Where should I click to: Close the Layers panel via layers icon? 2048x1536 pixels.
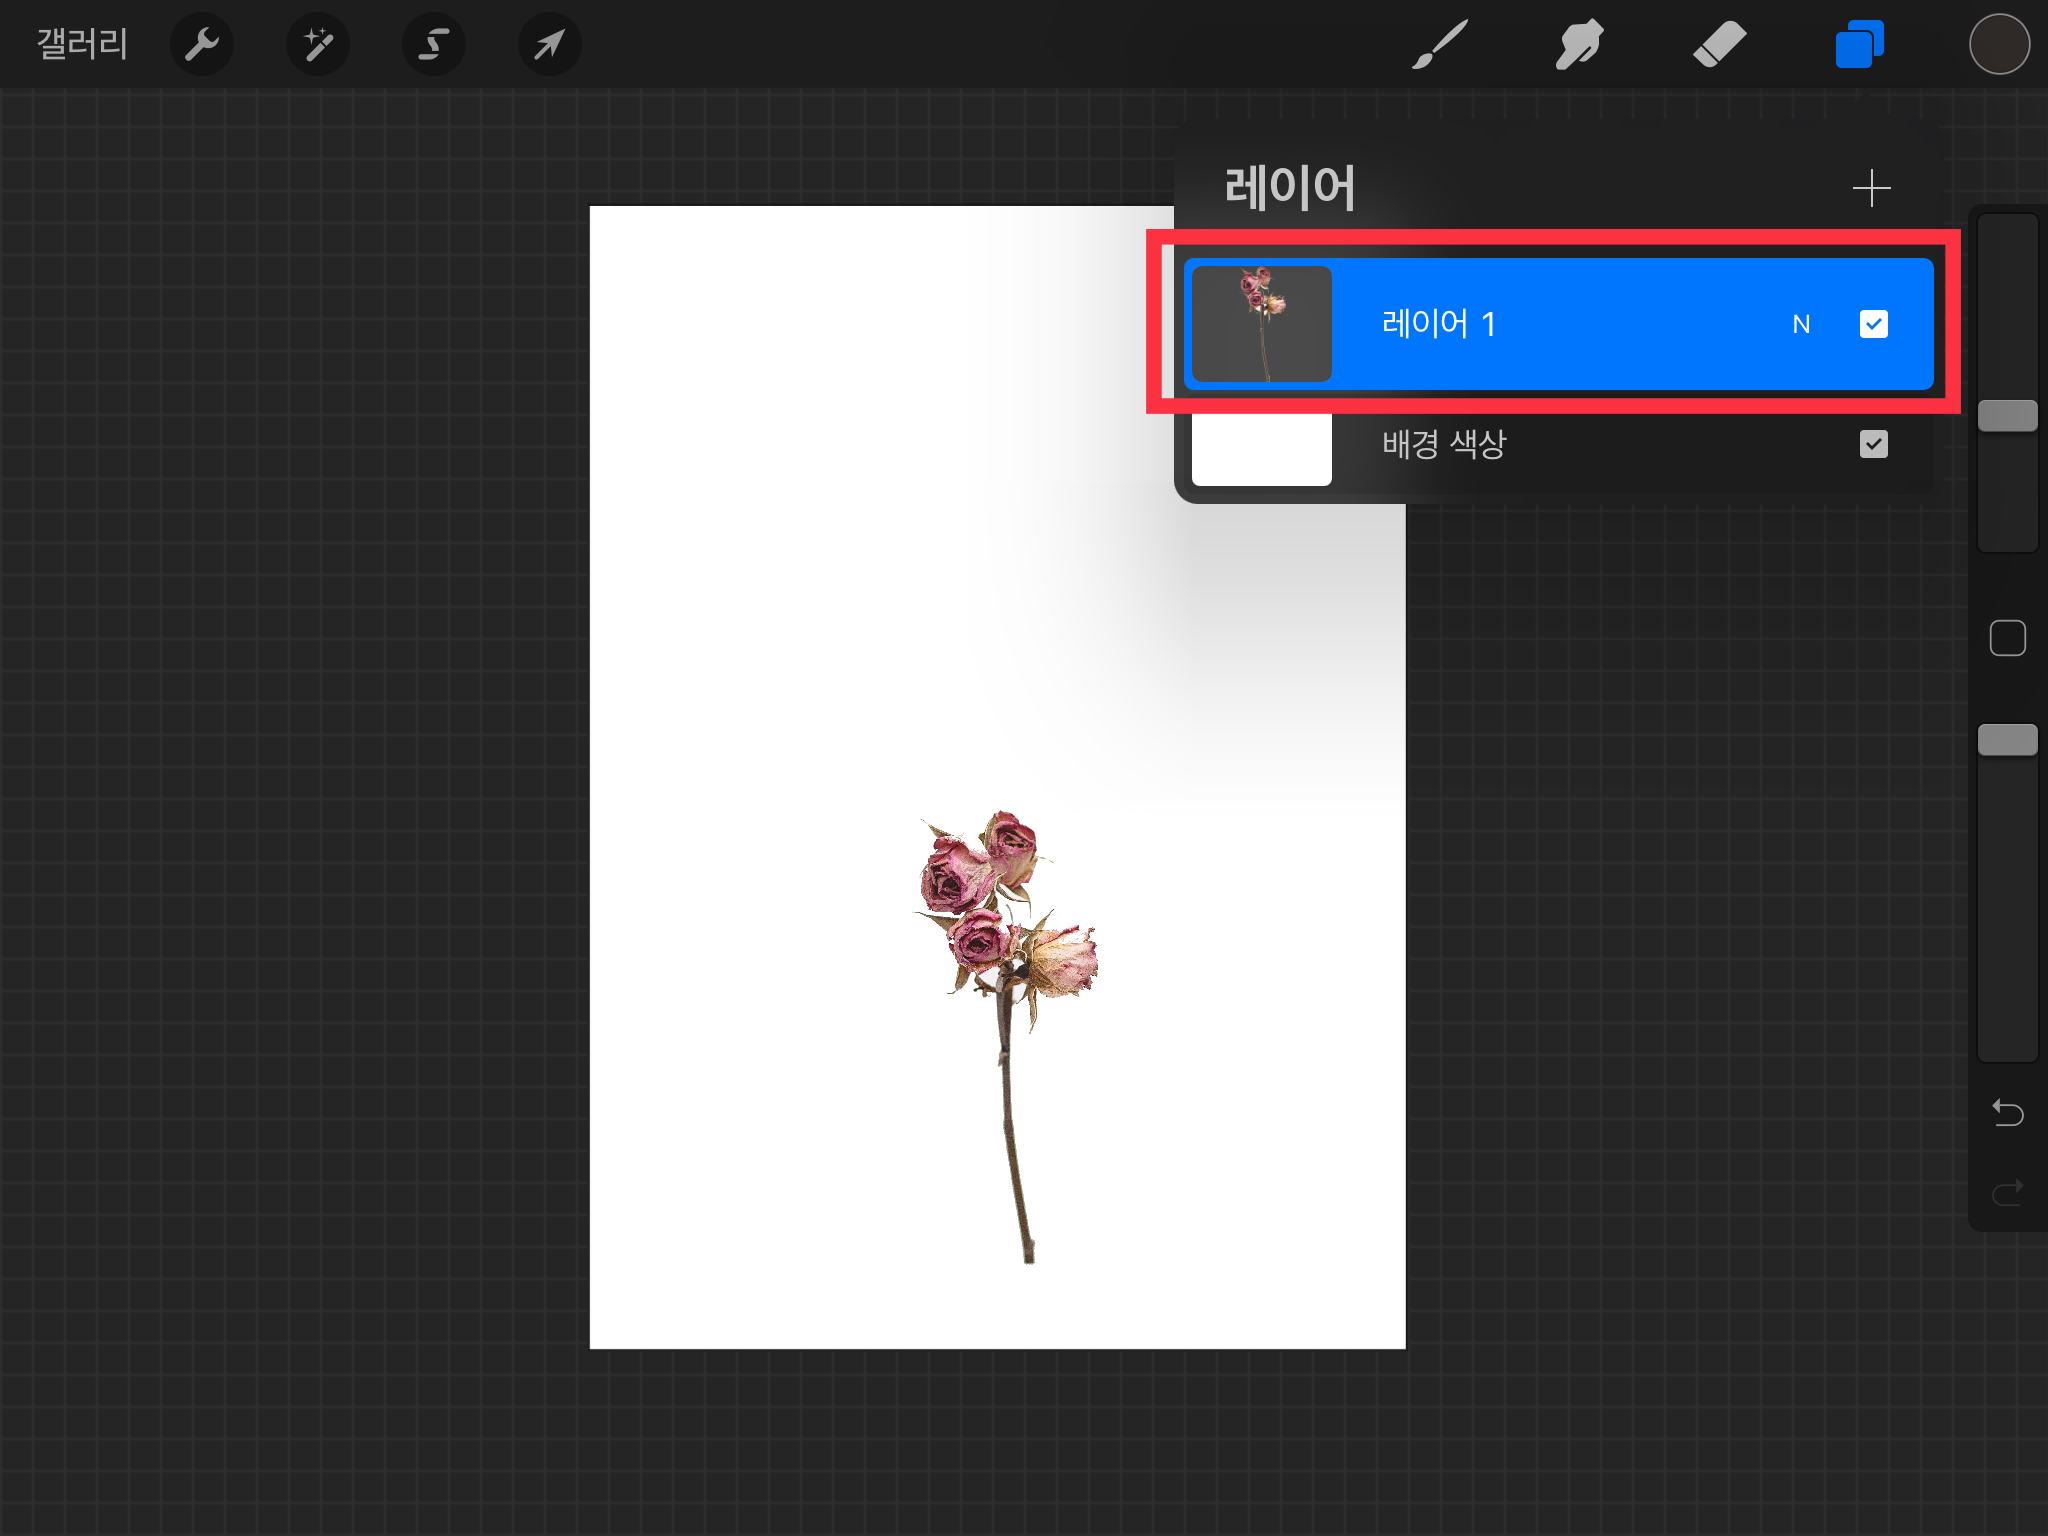pos(1859,44)
